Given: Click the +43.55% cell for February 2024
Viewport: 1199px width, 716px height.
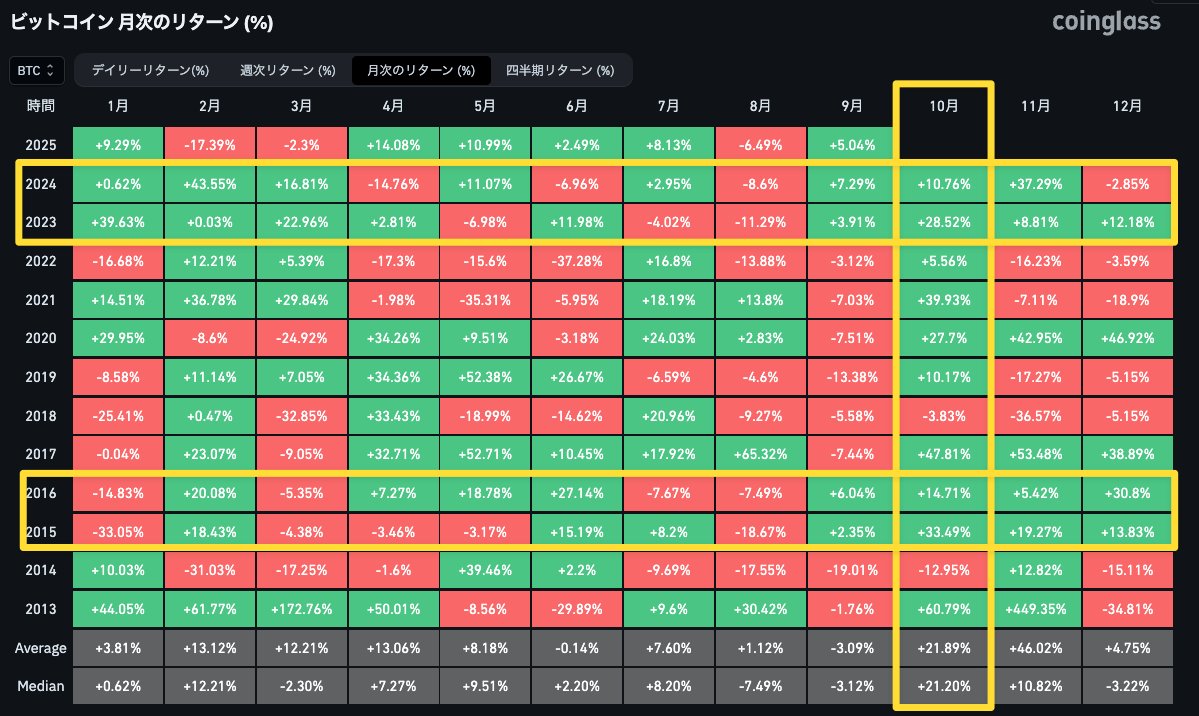Looking at the screenshot, I should [209, 184].
